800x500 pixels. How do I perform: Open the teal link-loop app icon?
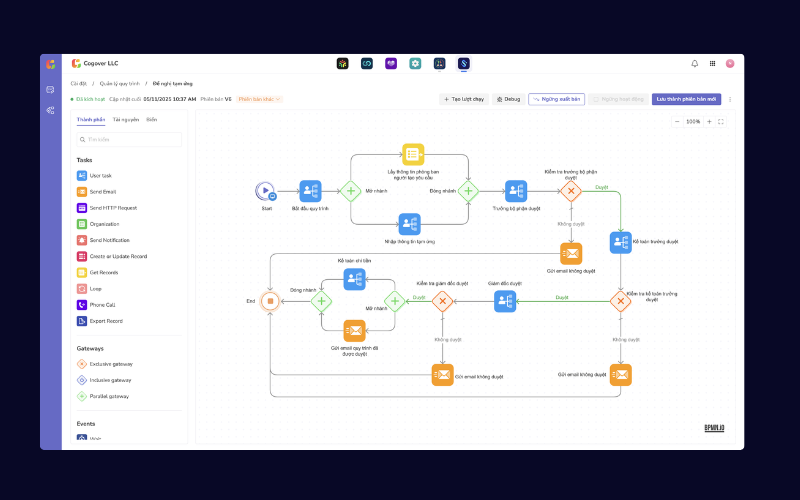pos(367,64)
